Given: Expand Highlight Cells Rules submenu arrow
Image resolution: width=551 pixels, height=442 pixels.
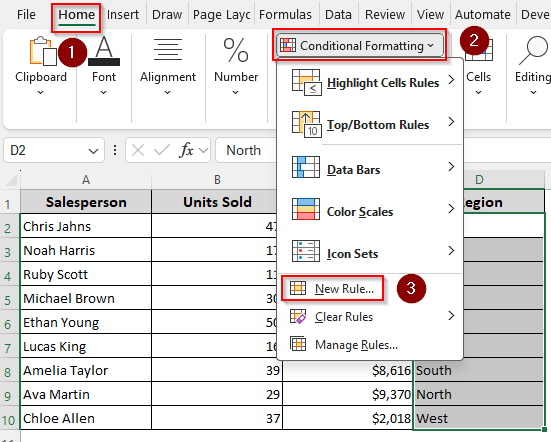Looking at the screenshot, I should point(451,80).
